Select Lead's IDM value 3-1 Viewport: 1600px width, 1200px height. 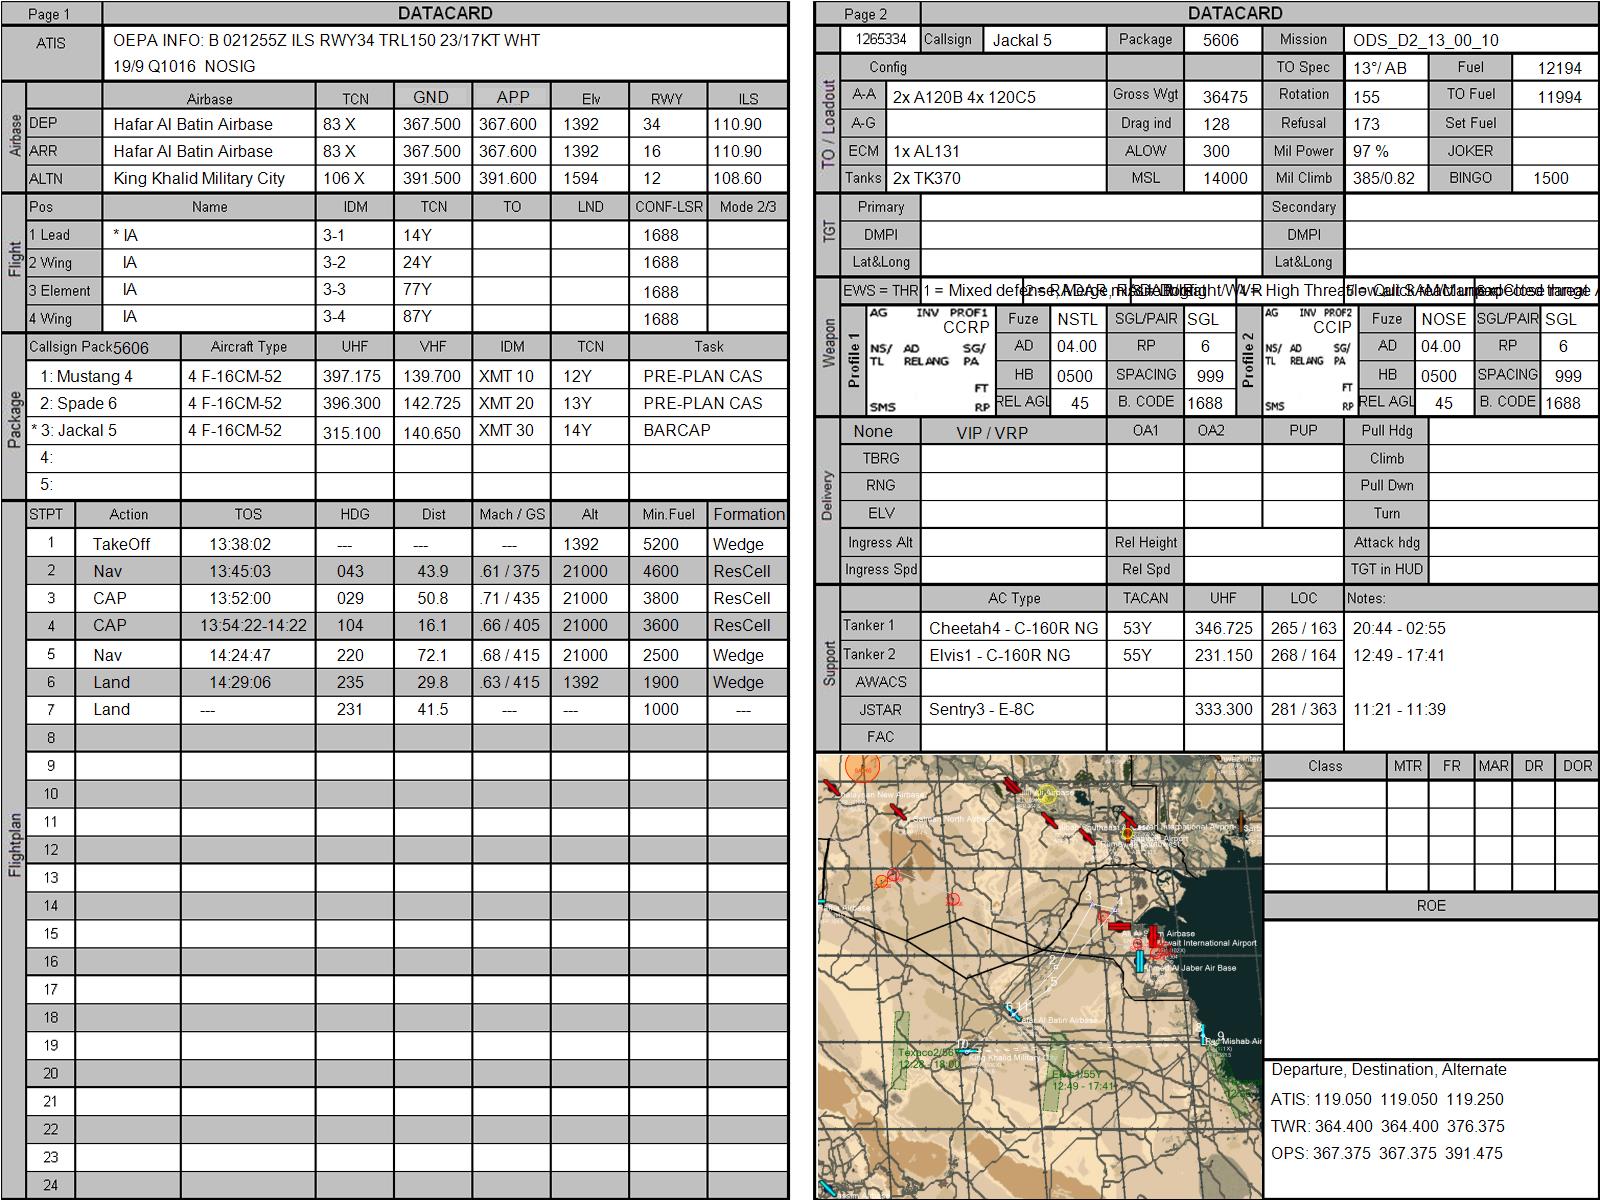[x=334, y=235]
